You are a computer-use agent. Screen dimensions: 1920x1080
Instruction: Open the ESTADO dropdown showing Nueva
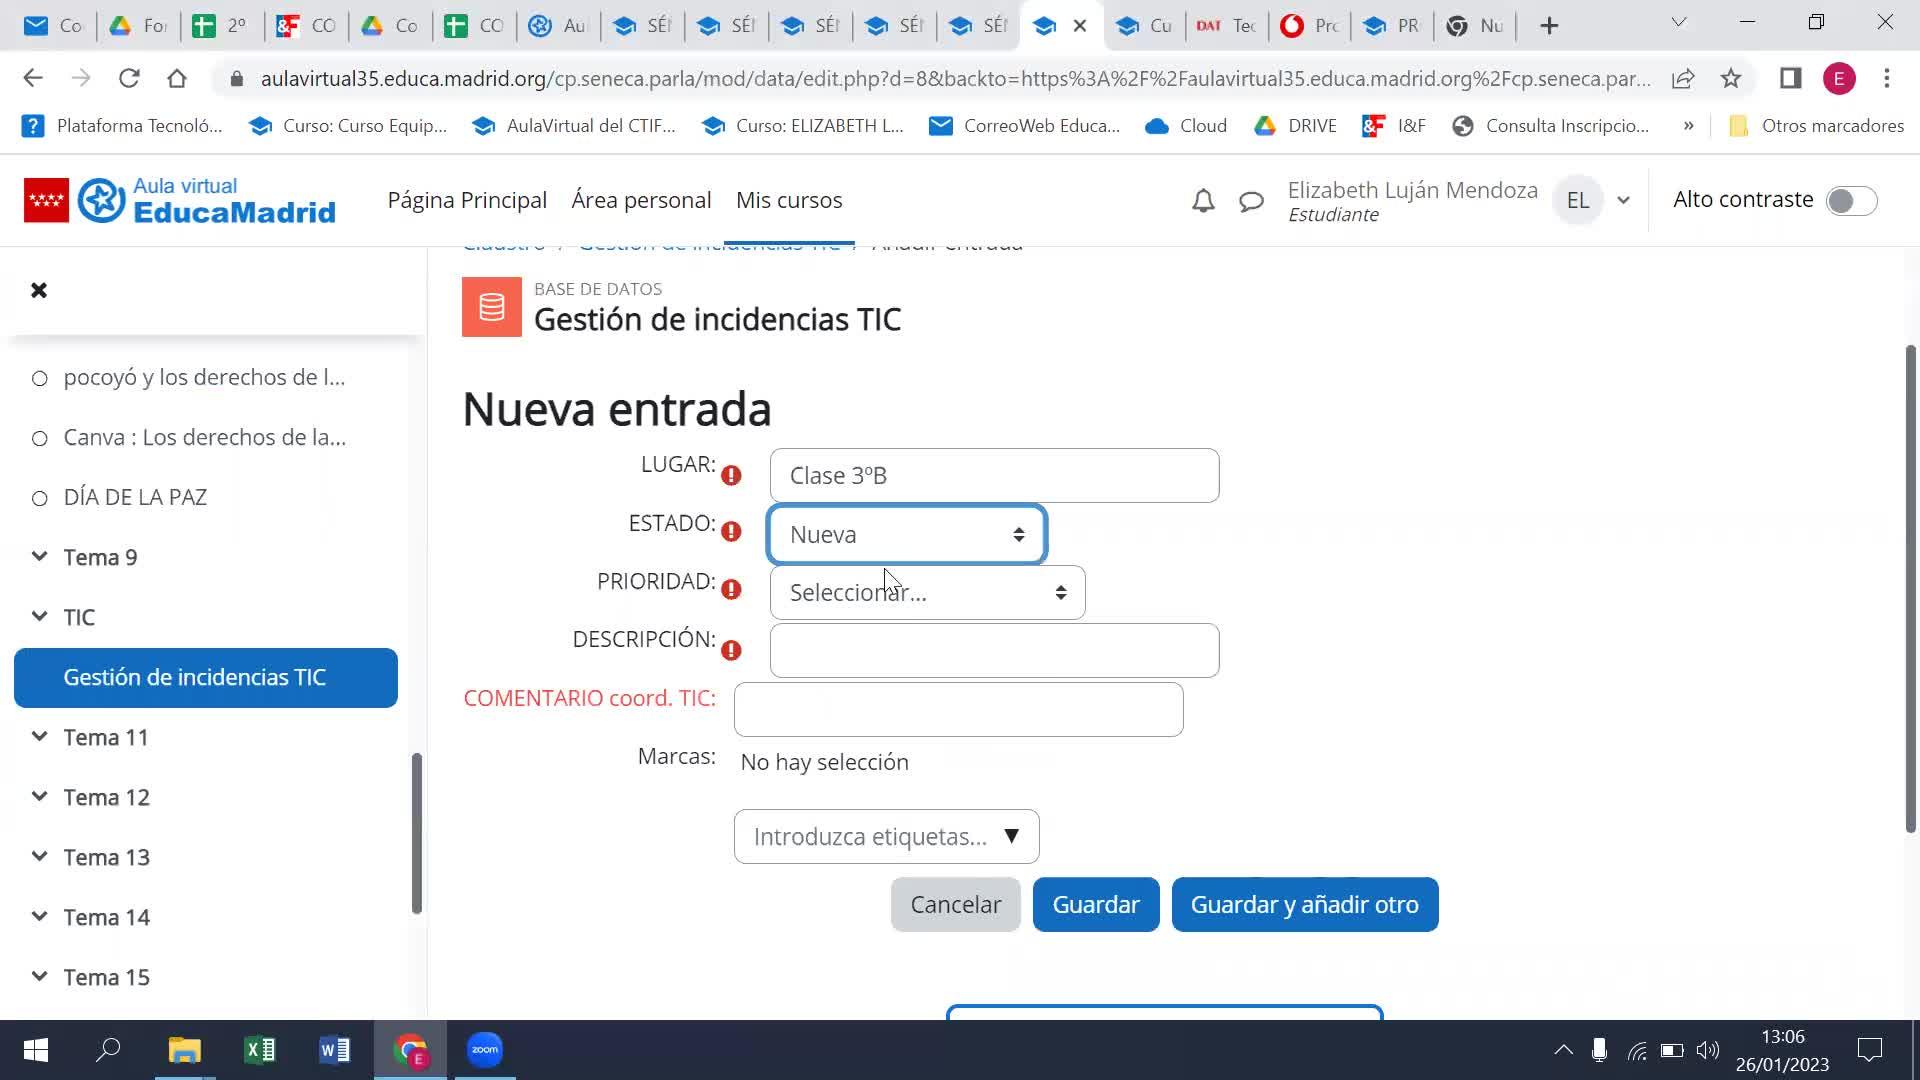906,535
